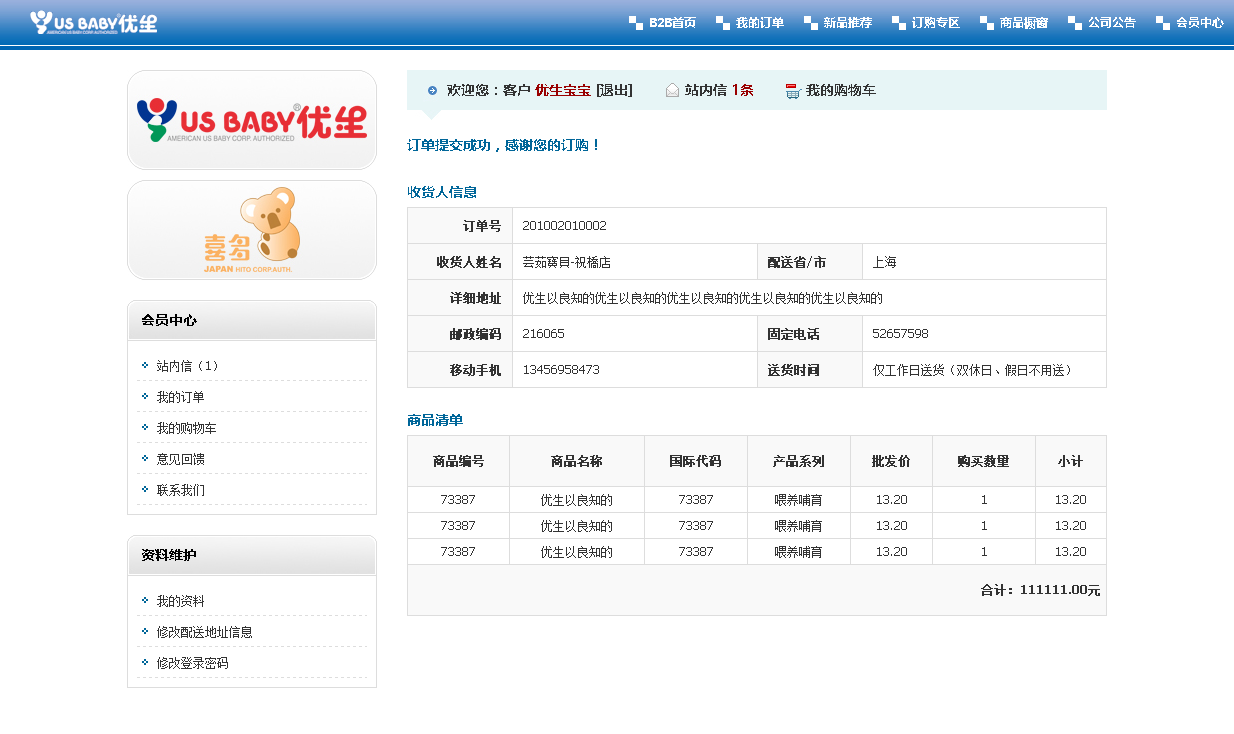Click 意见回馈 in the sidebar
The width and height of the screenshot is (1234, 734).
(x=180, y=459)
